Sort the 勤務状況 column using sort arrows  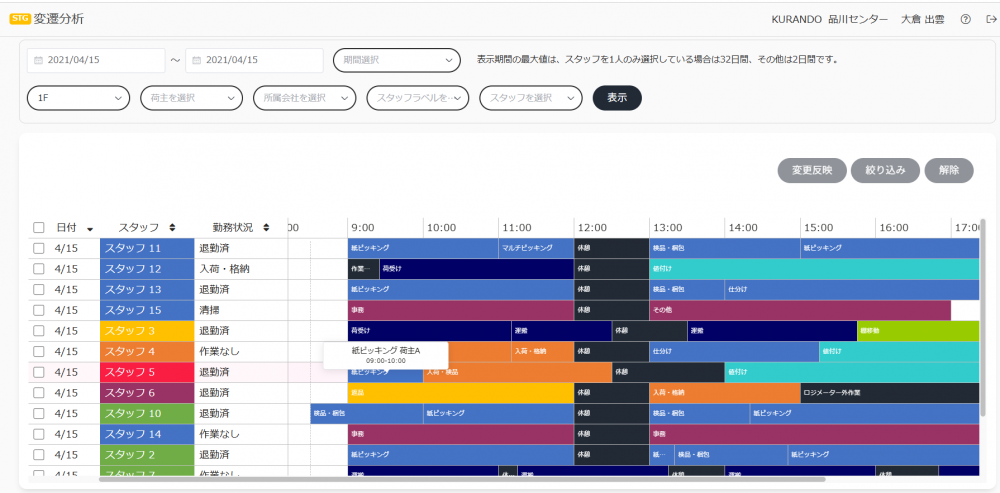[x=266, y=228]
